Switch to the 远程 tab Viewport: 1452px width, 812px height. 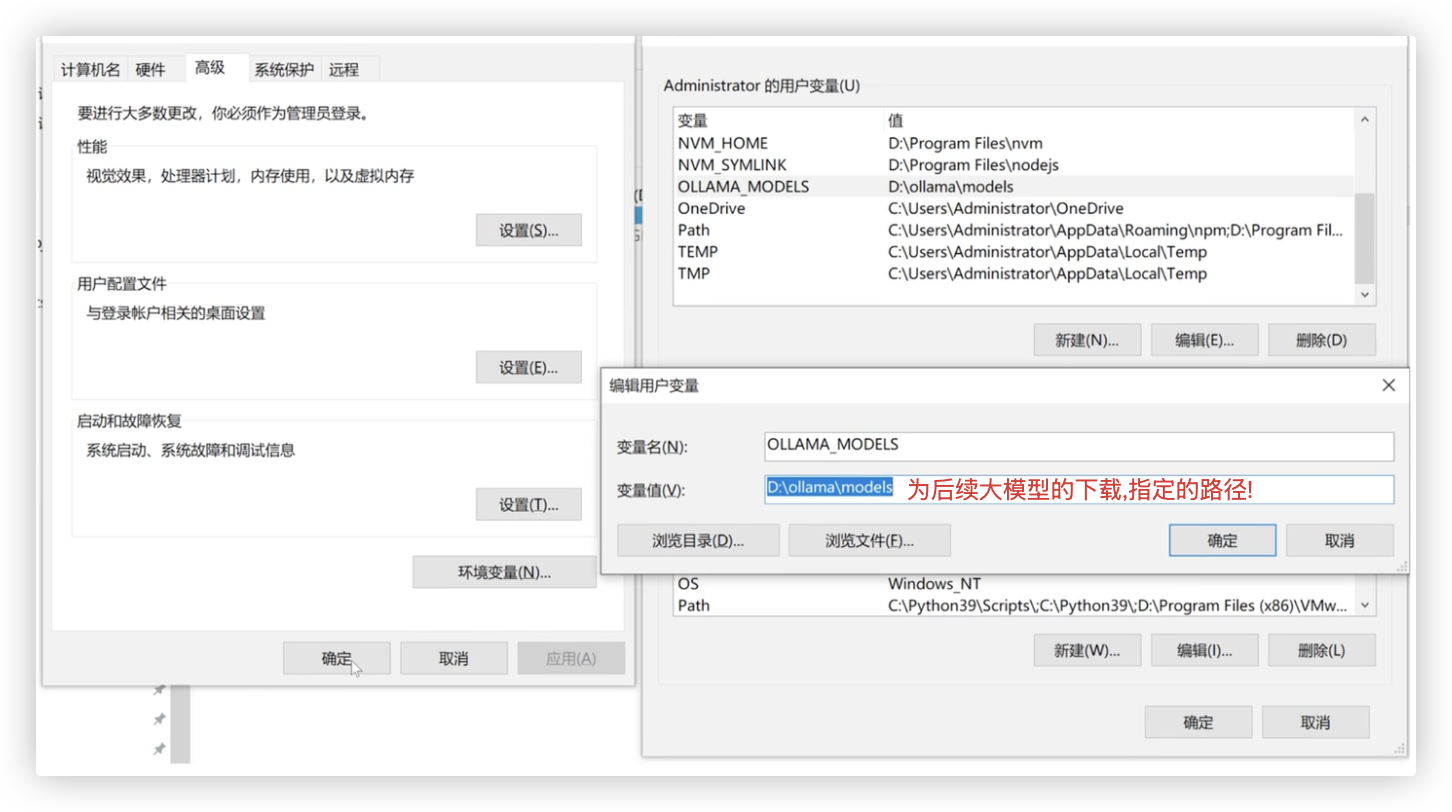tap(344, 70)
